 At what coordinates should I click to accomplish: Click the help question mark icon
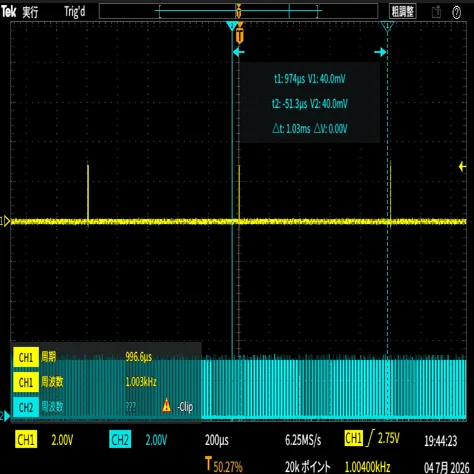[x=456, y=12]
